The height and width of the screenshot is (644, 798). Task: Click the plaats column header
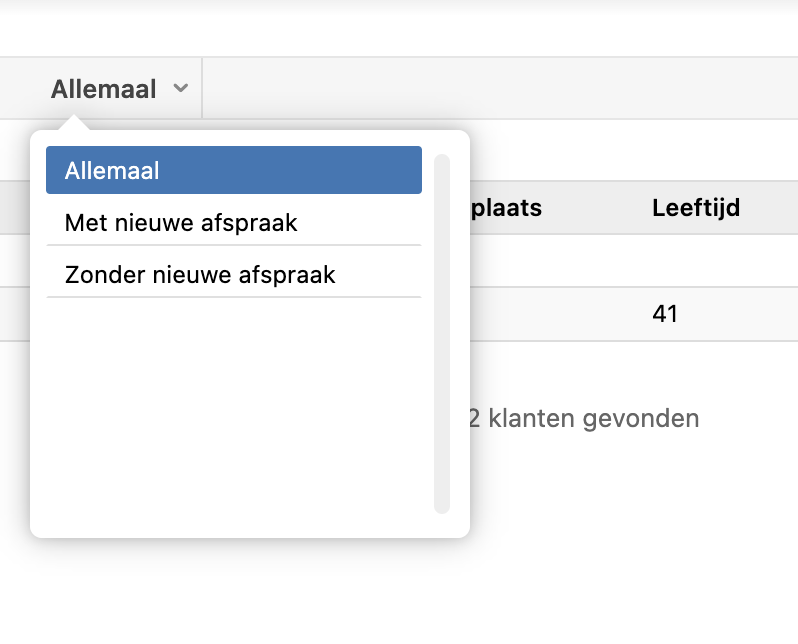[505, 208]
